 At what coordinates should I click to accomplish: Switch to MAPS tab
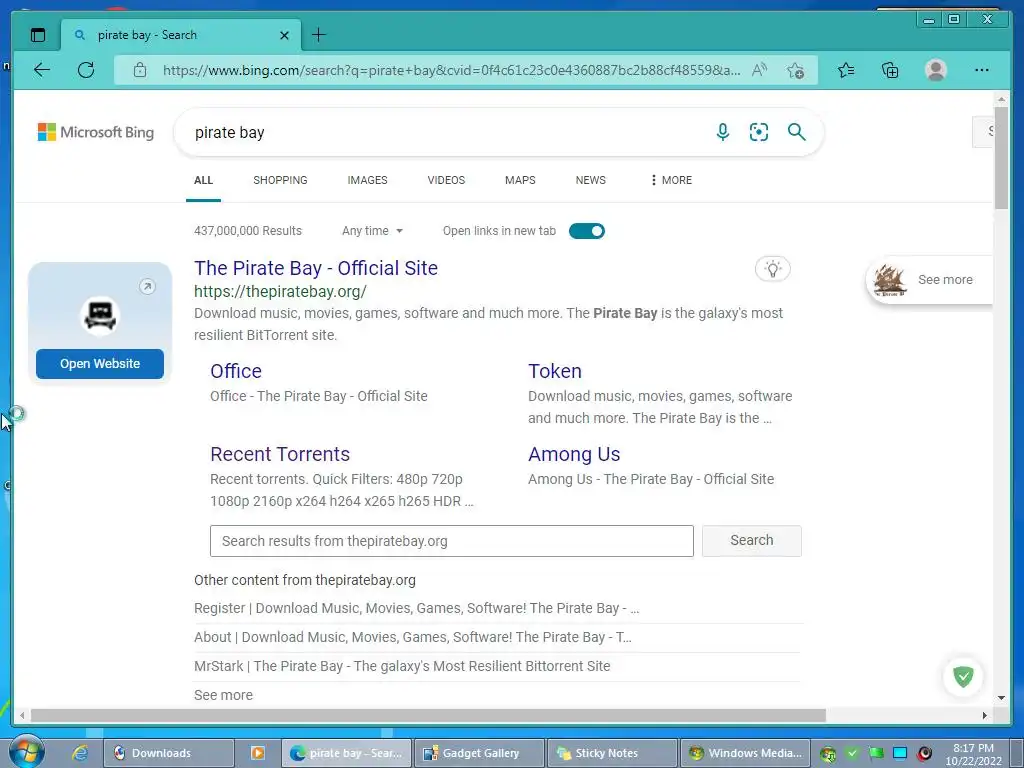pos(520,180)
